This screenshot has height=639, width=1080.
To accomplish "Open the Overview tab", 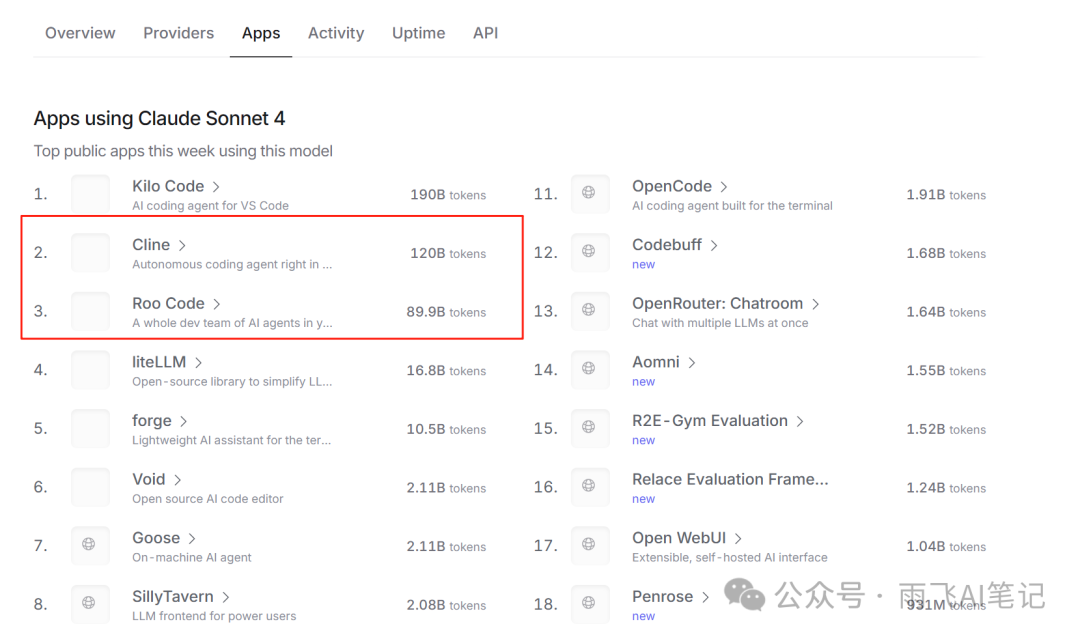I will point(80,33).
